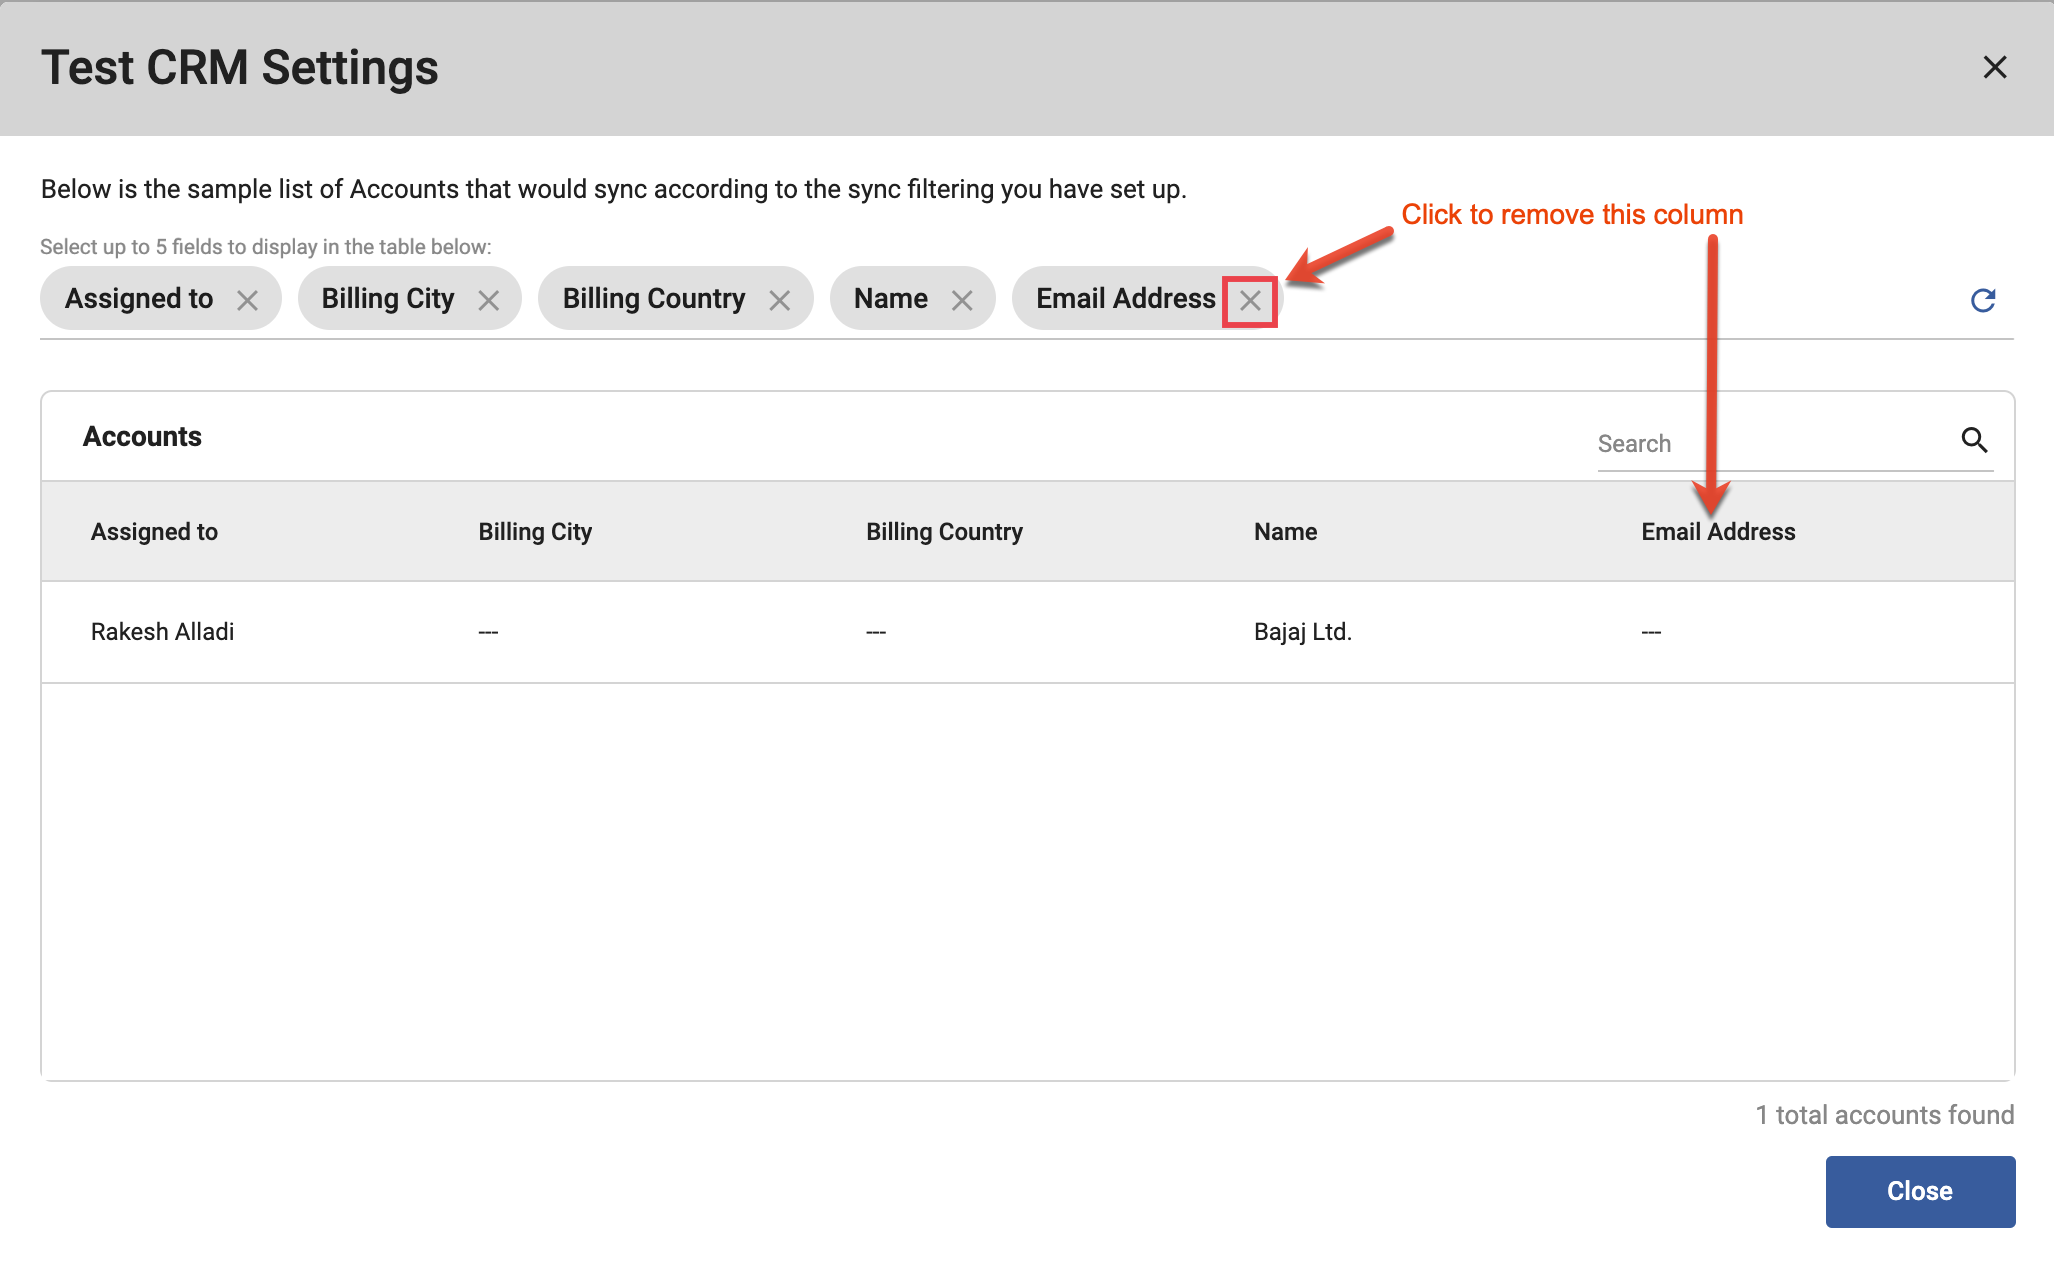Click the dialog close X icon

coord(1995,67)
